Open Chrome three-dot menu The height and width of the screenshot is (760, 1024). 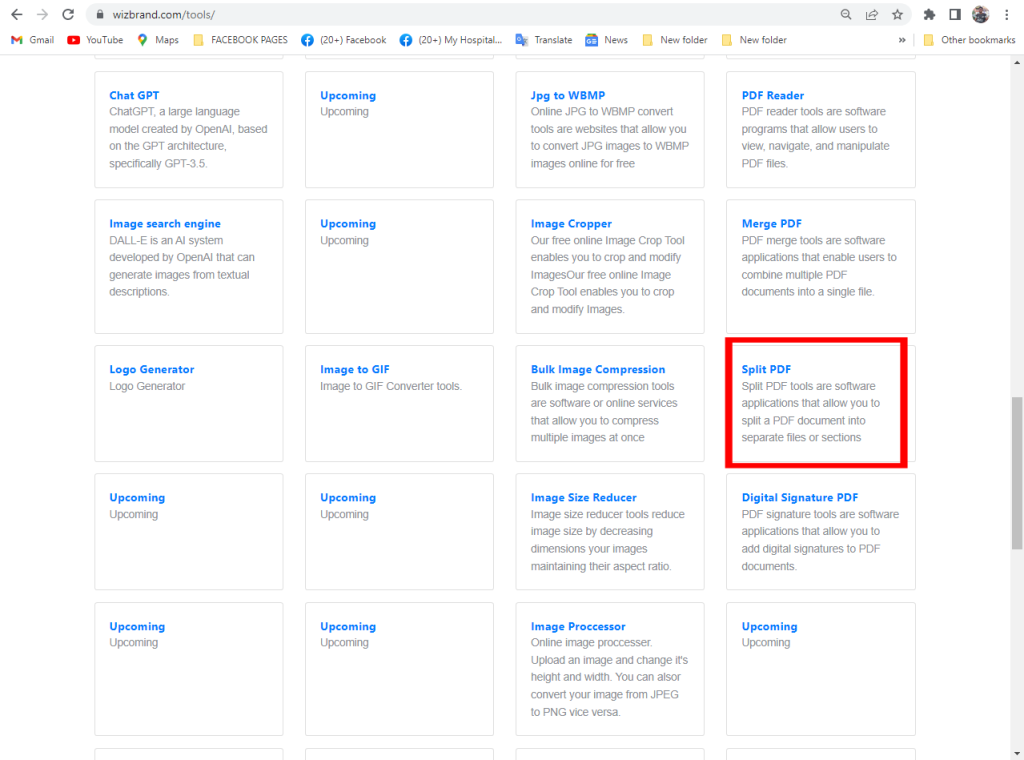(1007, 15)
